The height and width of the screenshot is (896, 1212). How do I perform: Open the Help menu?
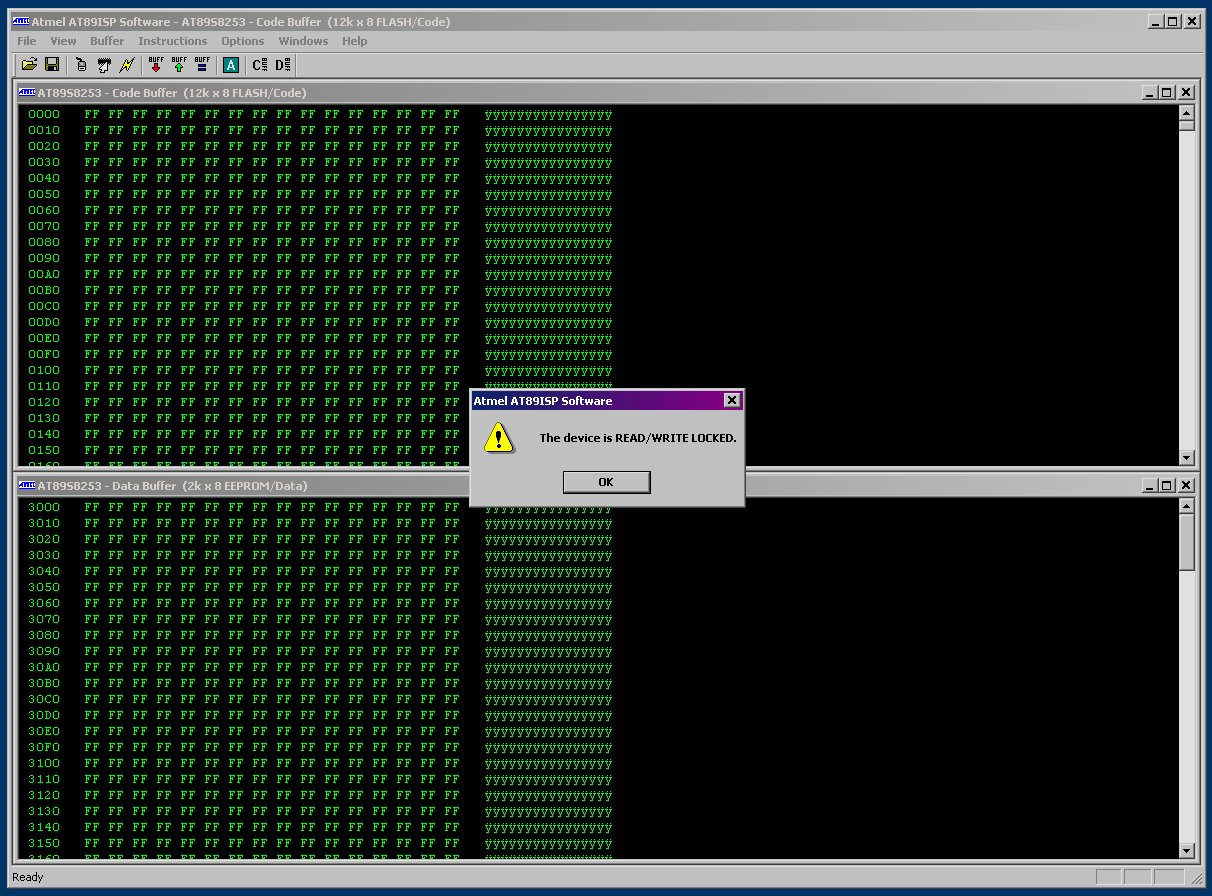(x=354, y=41)
